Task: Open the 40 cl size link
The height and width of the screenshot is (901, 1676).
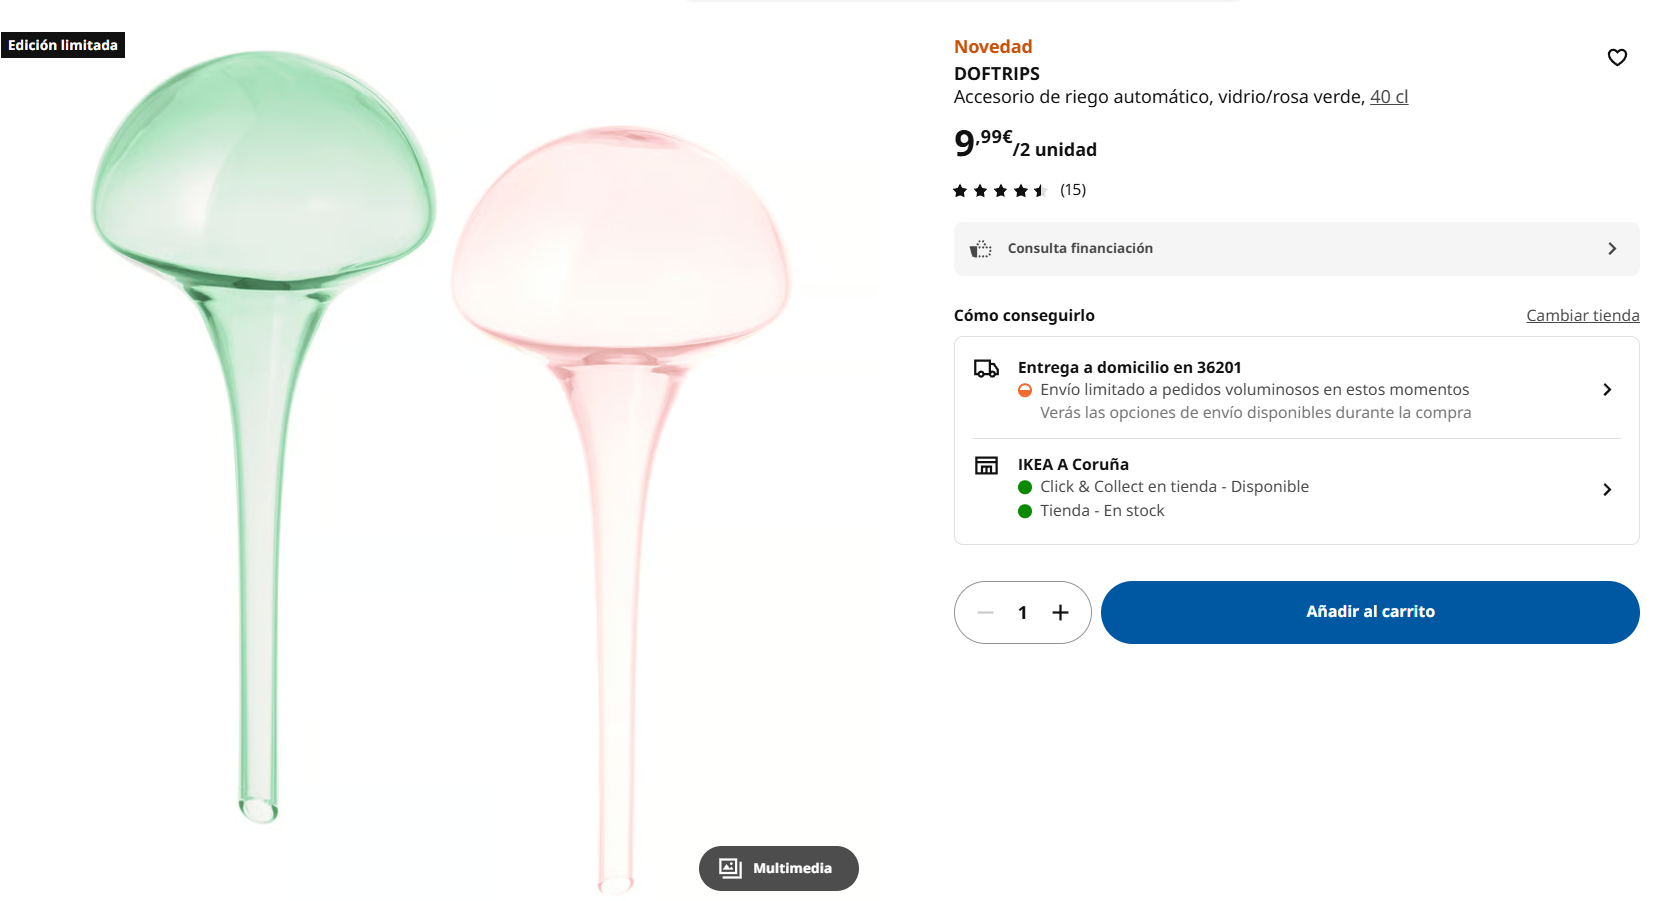Action: tap(1388, 97)
